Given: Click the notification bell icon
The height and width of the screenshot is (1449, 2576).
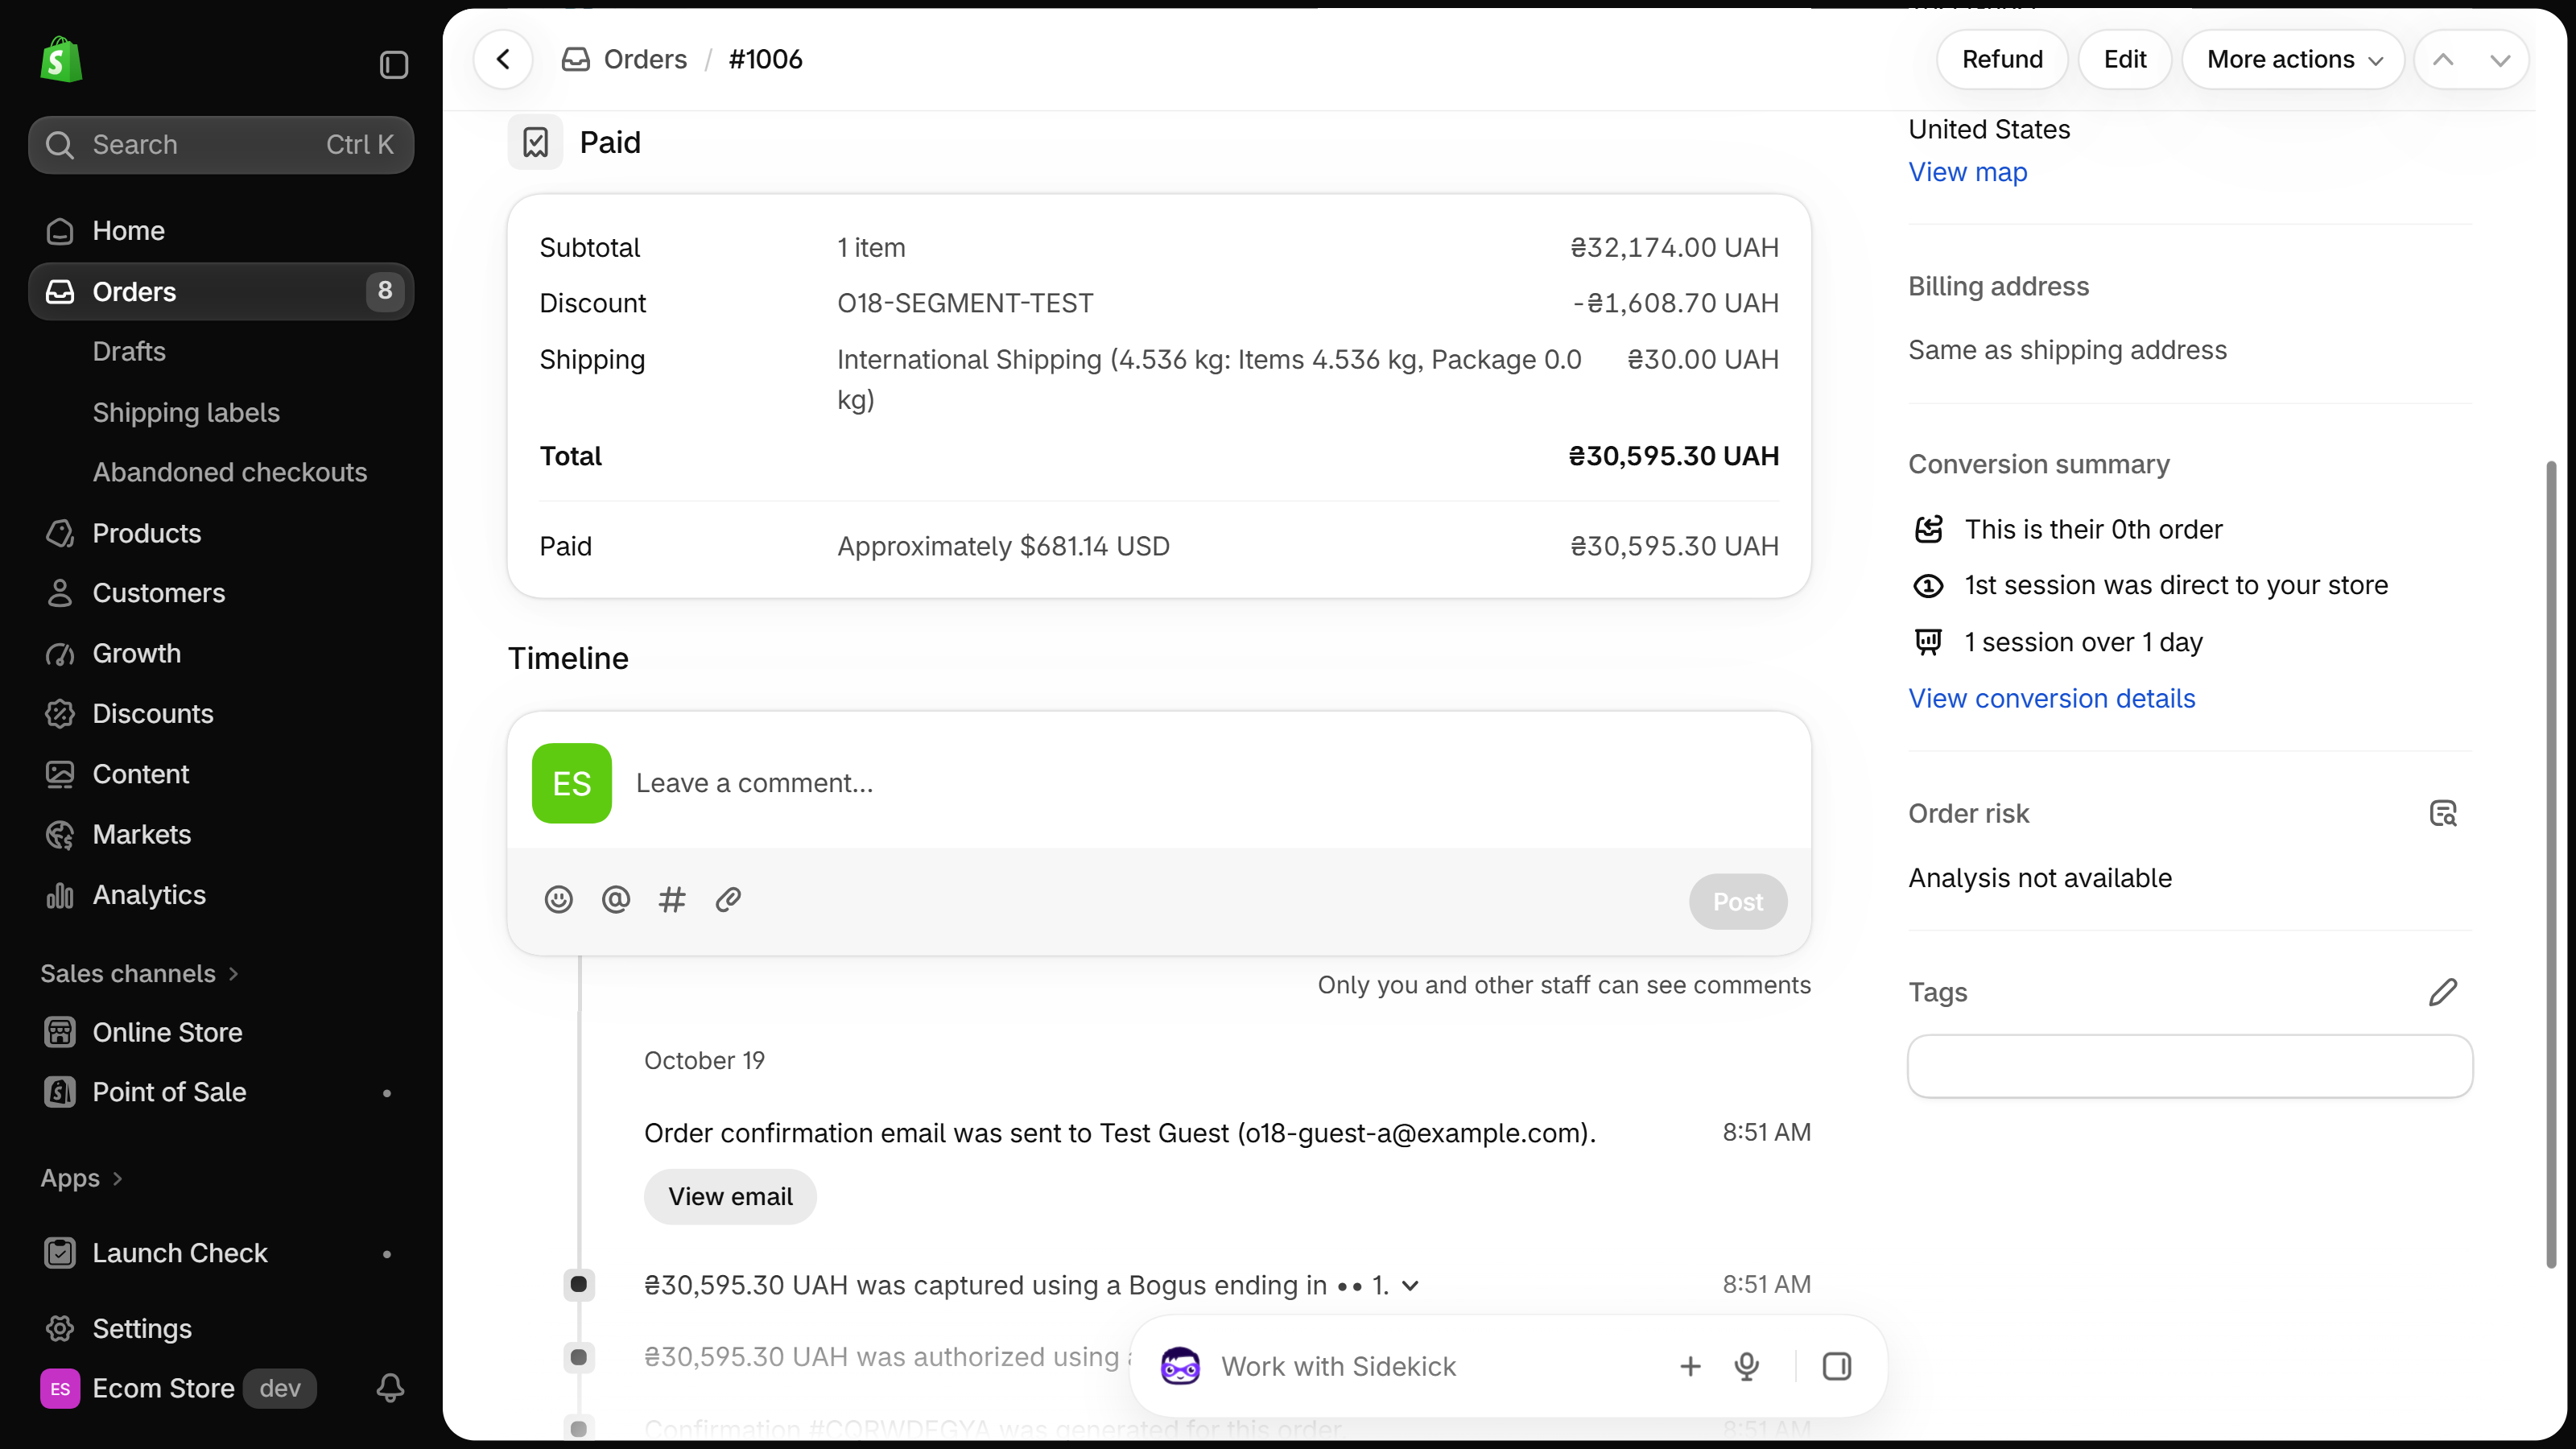Looking at the screenshot, I should tap(391, 1387).
